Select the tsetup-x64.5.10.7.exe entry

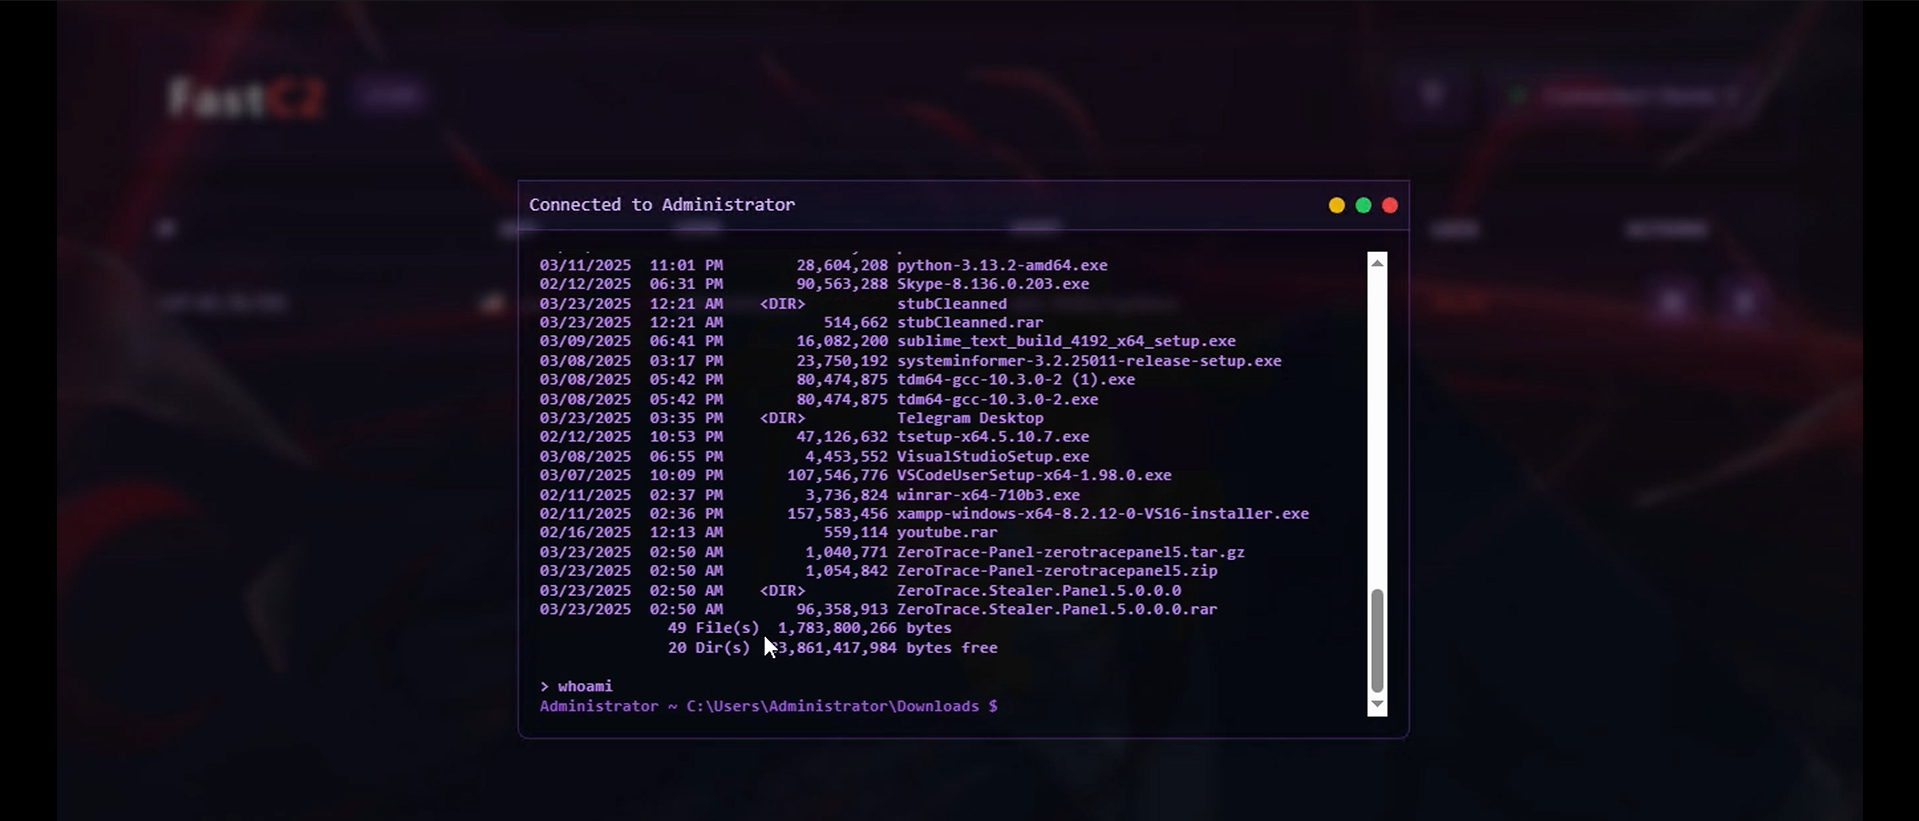(x=814, y=437)
